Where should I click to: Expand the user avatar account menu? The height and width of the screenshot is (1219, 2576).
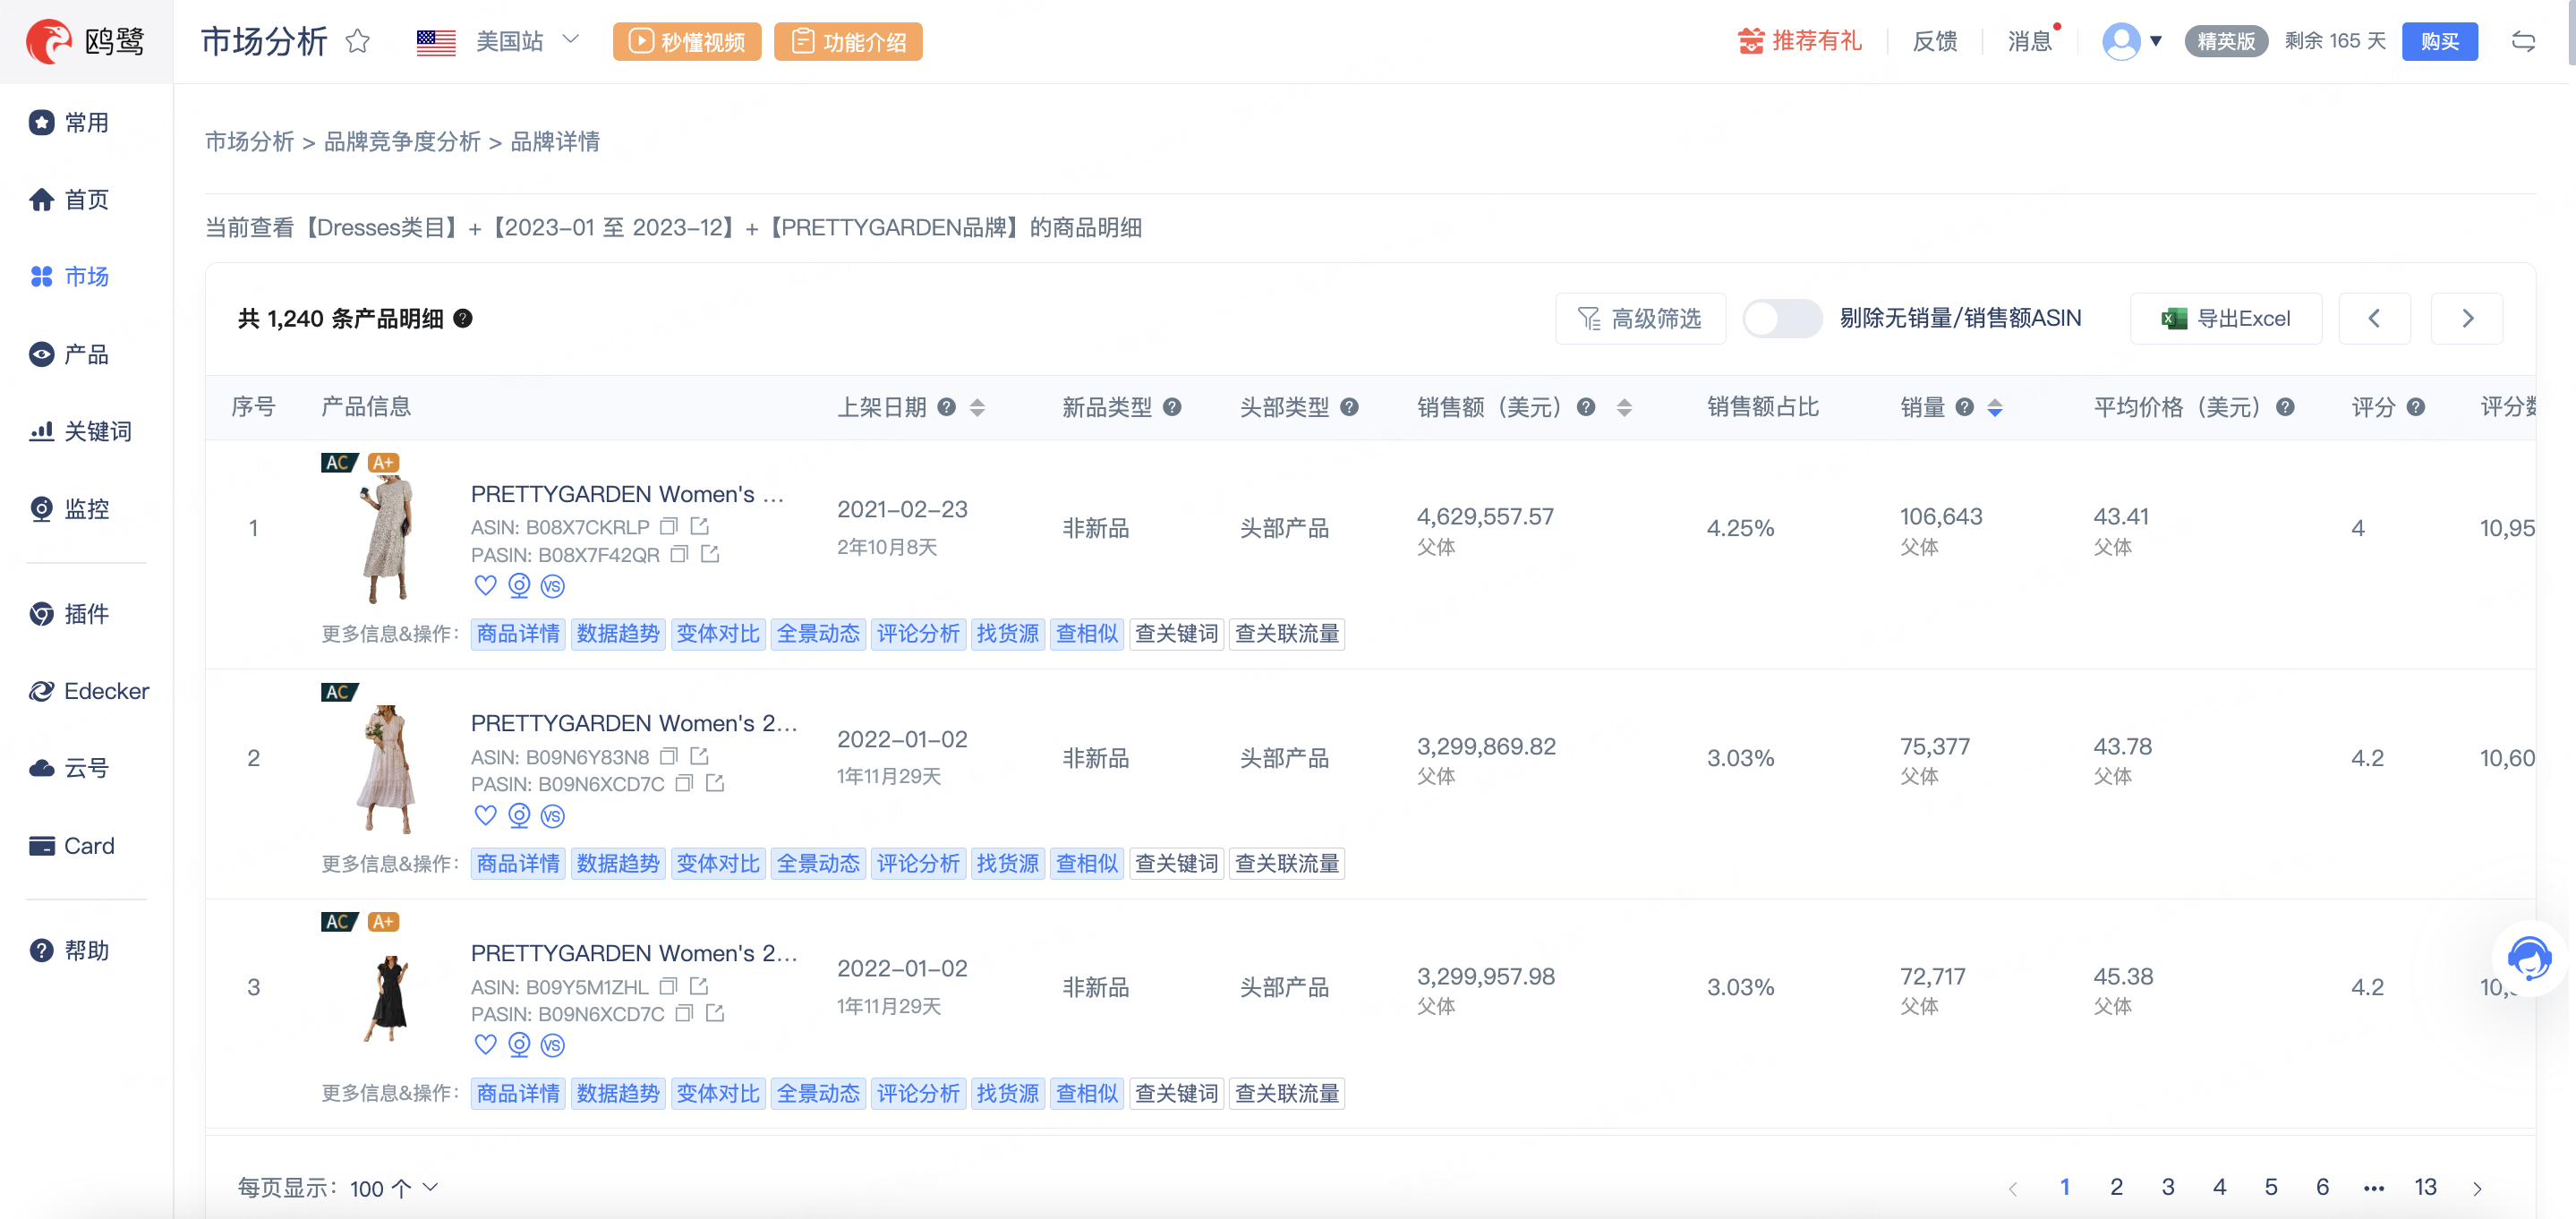point(2132,41)
